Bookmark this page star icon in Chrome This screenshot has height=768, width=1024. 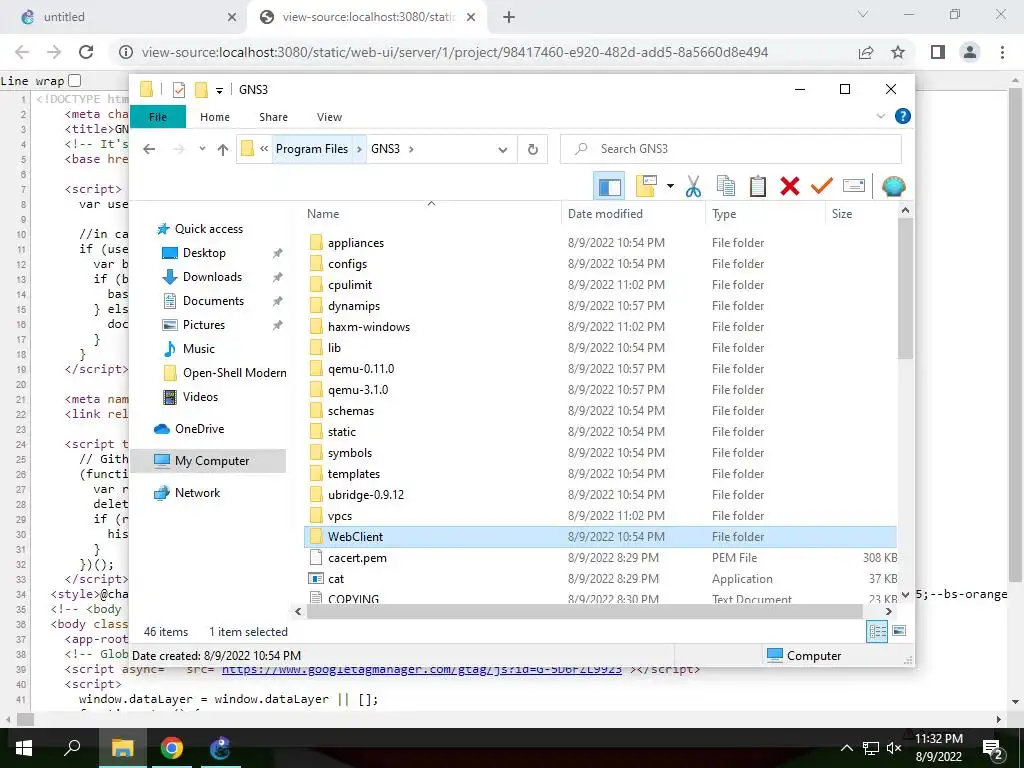[898, 52]
